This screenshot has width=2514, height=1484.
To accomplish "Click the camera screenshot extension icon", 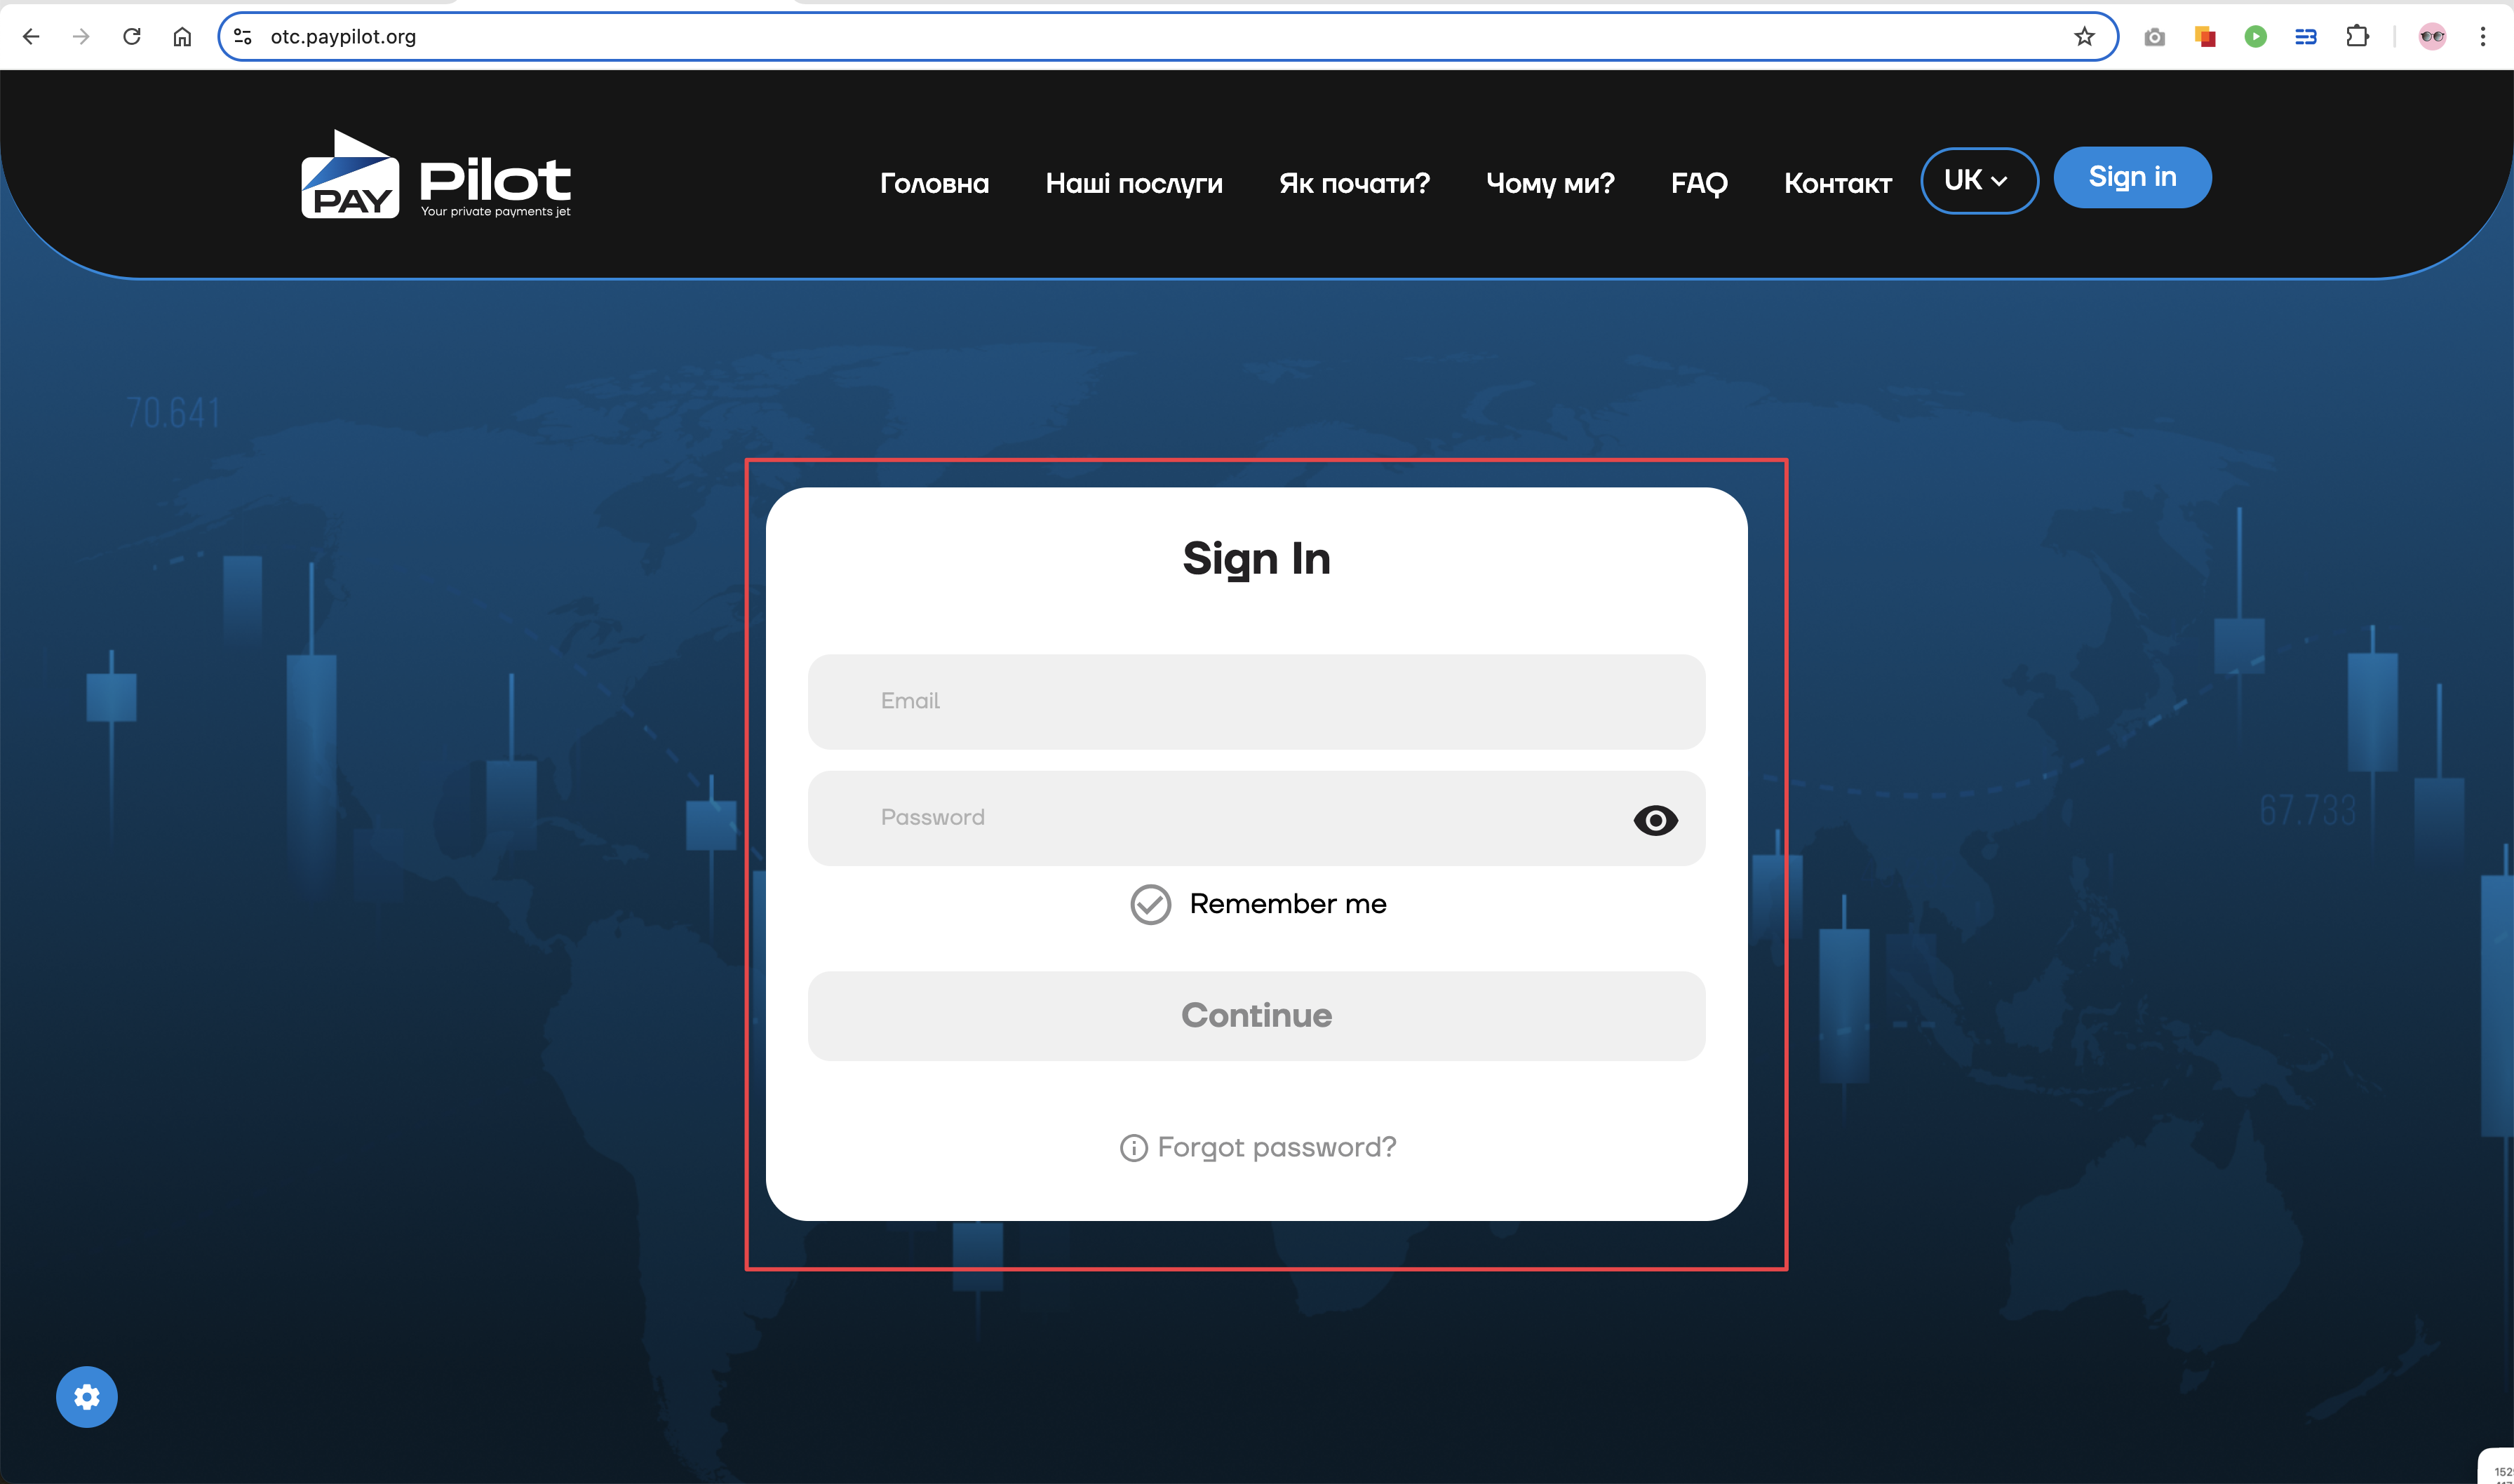I will click(2155, 37).
